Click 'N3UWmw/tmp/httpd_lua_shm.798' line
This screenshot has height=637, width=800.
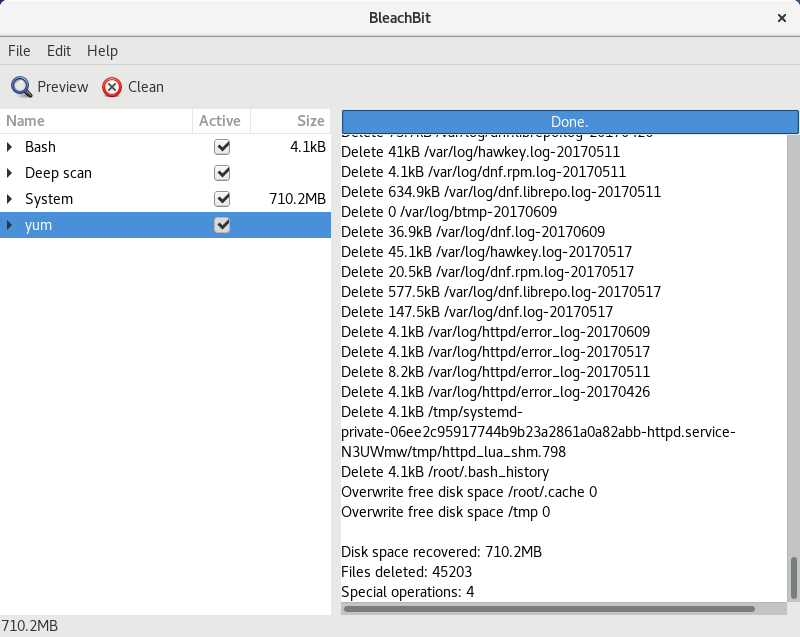pos(454,452)
